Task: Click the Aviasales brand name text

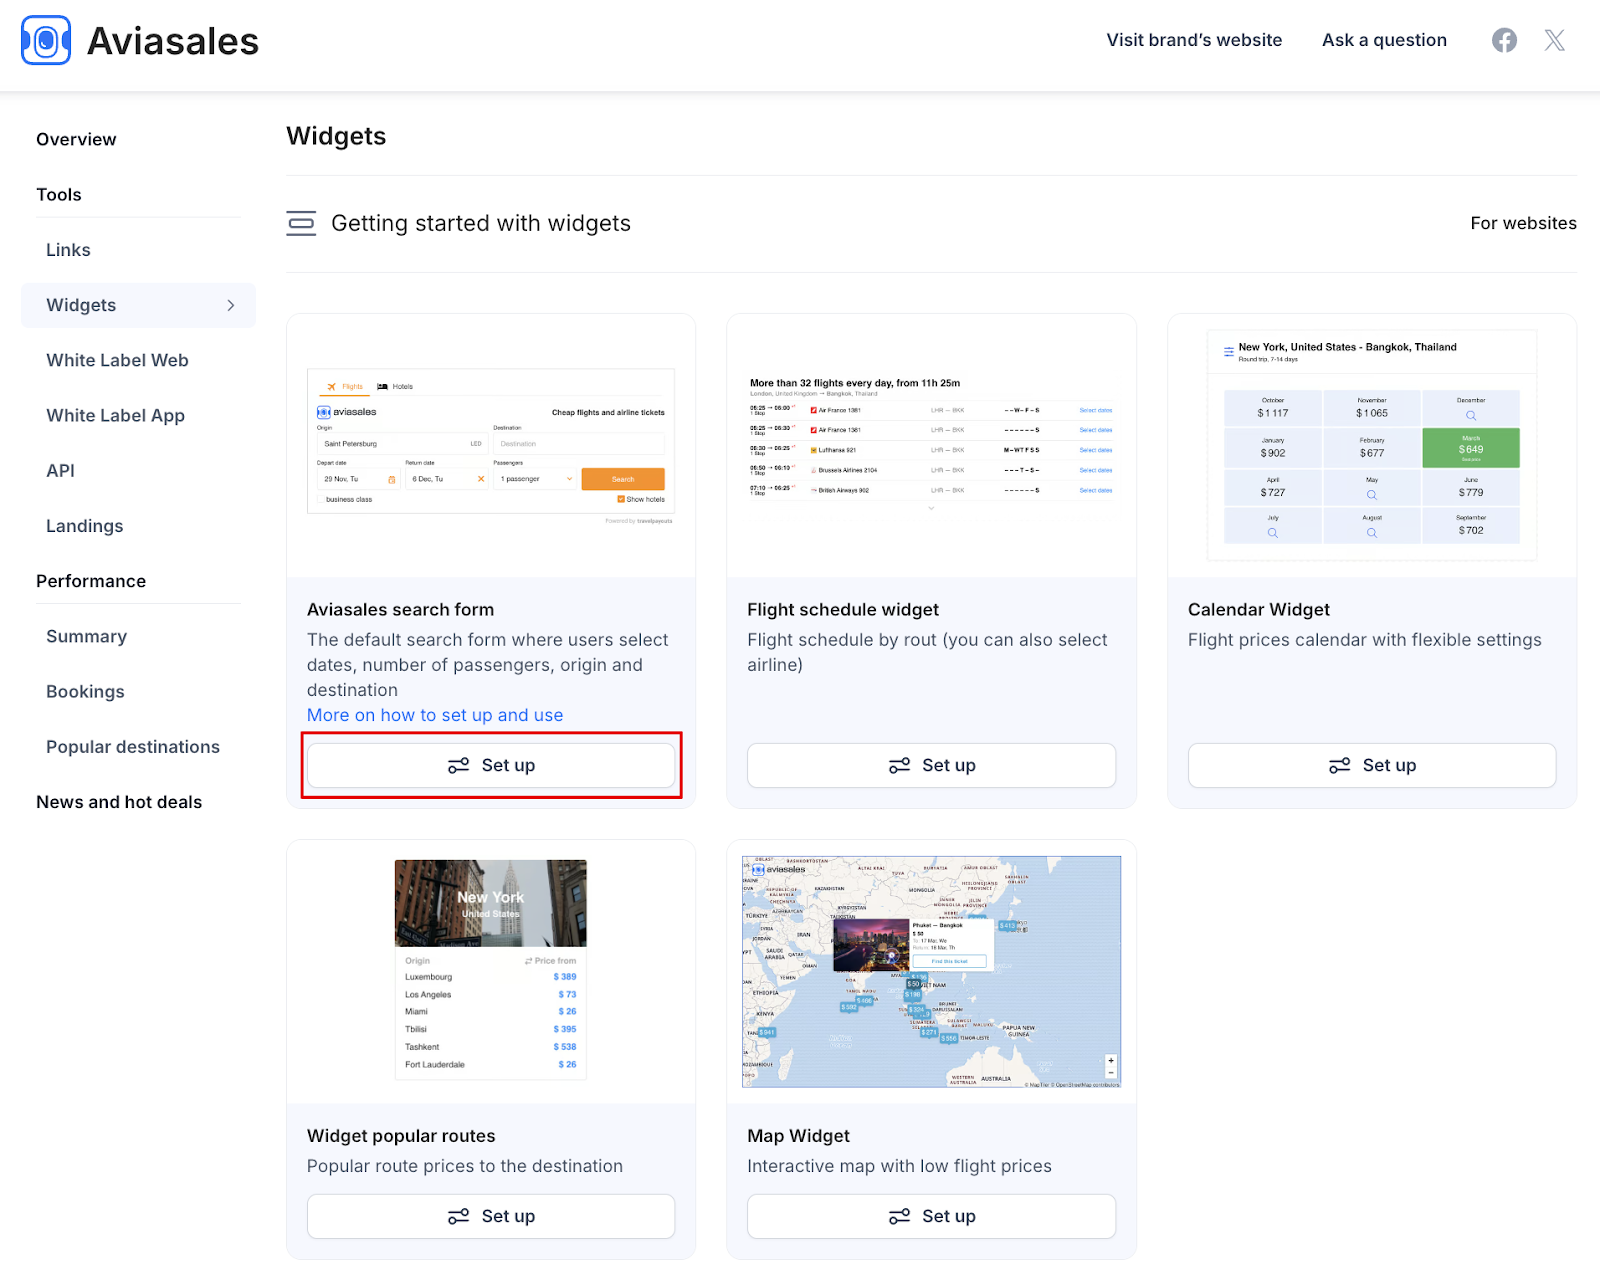Action: (173, 41)
